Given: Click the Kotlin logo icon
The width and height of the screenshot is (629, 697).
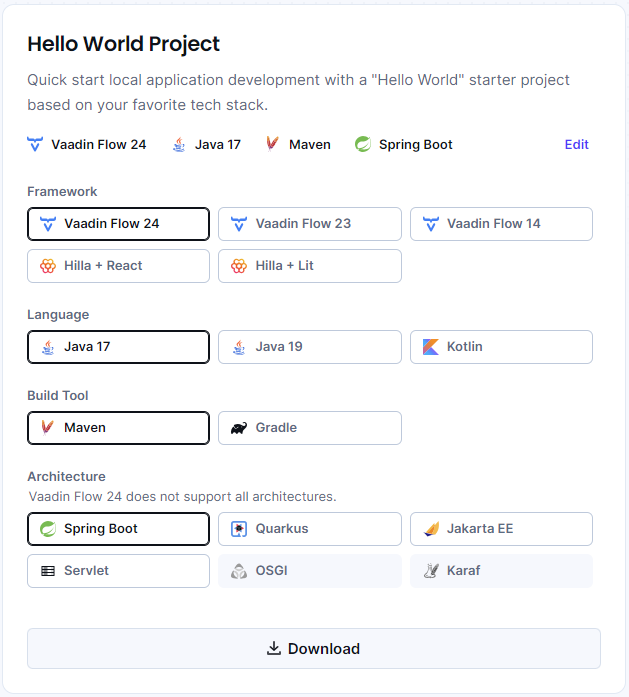Looking at the screenshot, I should [430, 347].
